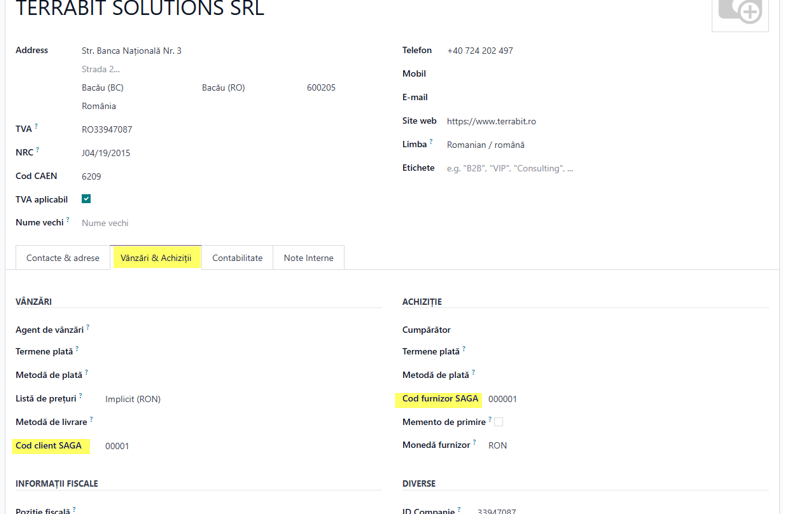Viewport: 791px width, 519px height.
Task: Click the help icon beside Monedă furnizor
Action: (x=474, y=442)
